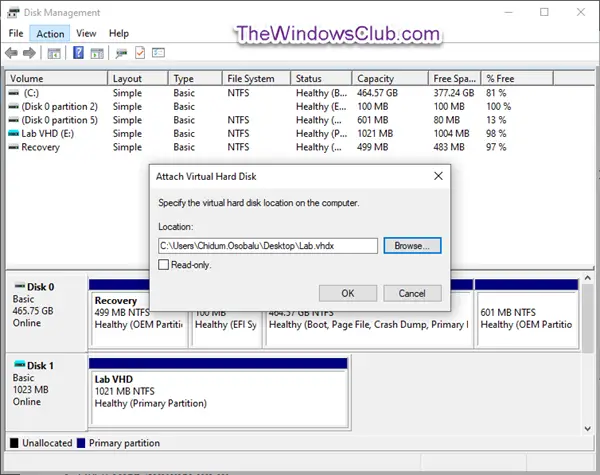
Task: Click the Show/Hide Console Tree icon
Action: 54,53
